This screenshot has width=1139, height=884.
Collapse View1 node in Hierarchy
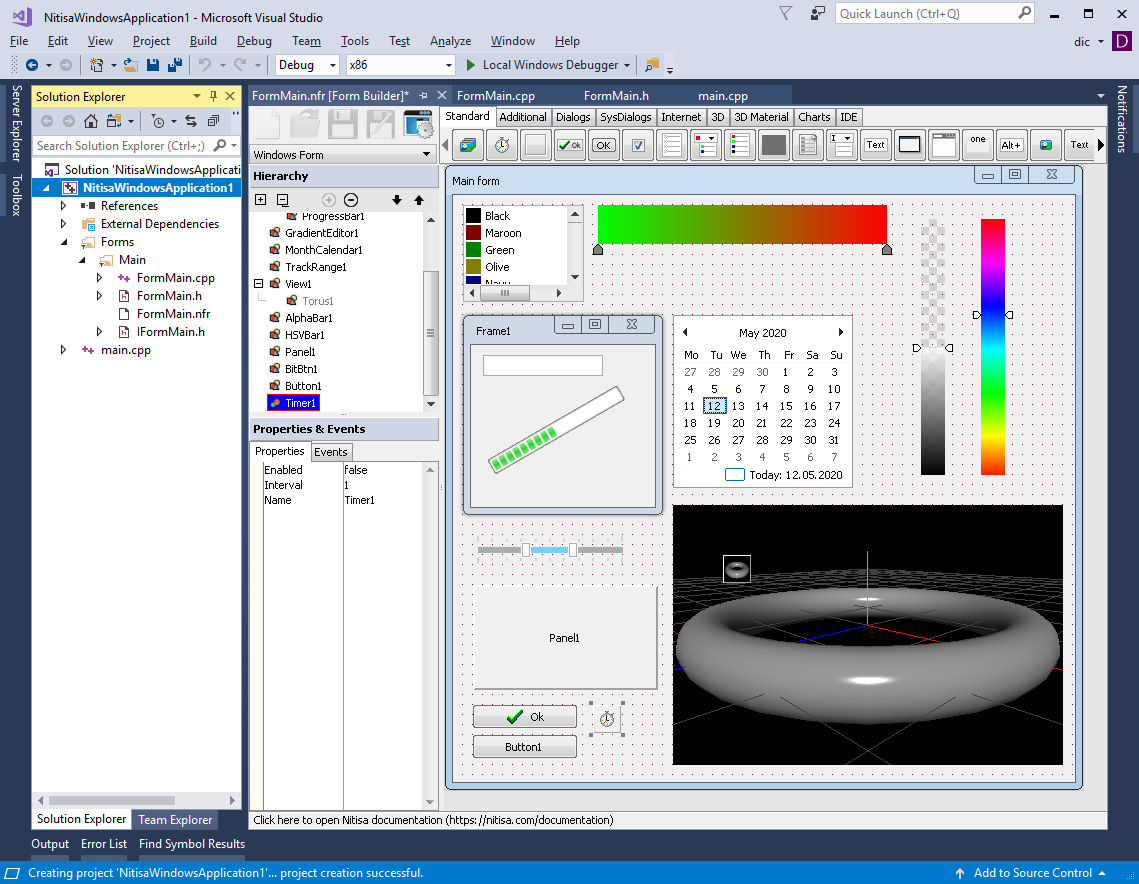click(x=259, y=283)
